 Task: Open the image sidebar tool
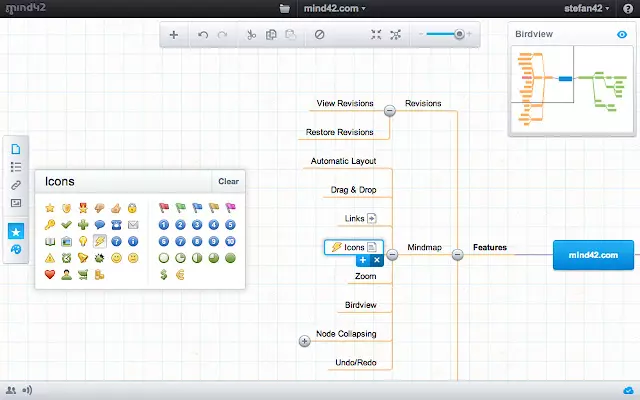tap(15, 203)
